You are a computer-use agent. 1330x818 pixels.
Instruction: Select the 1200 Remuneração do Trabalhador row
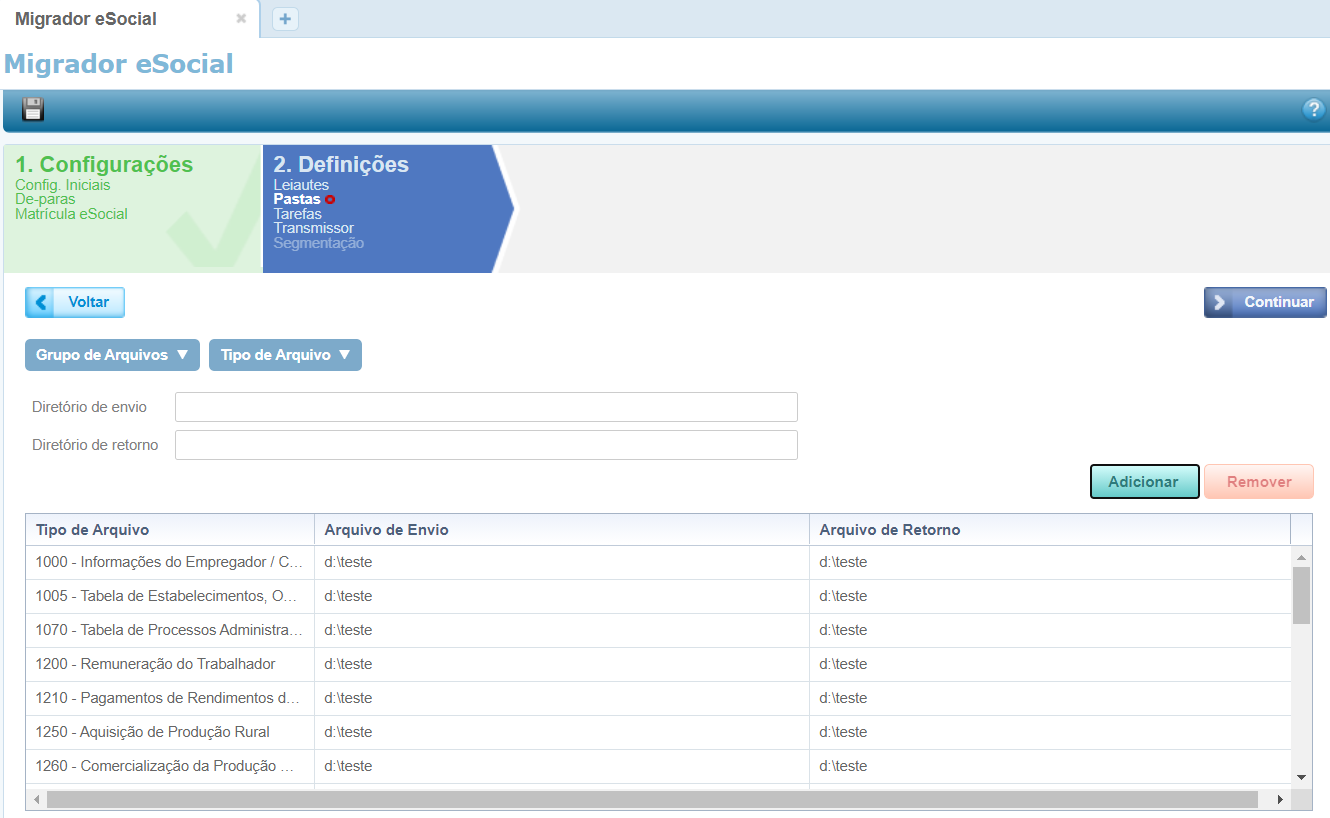(x=156, y=664)
